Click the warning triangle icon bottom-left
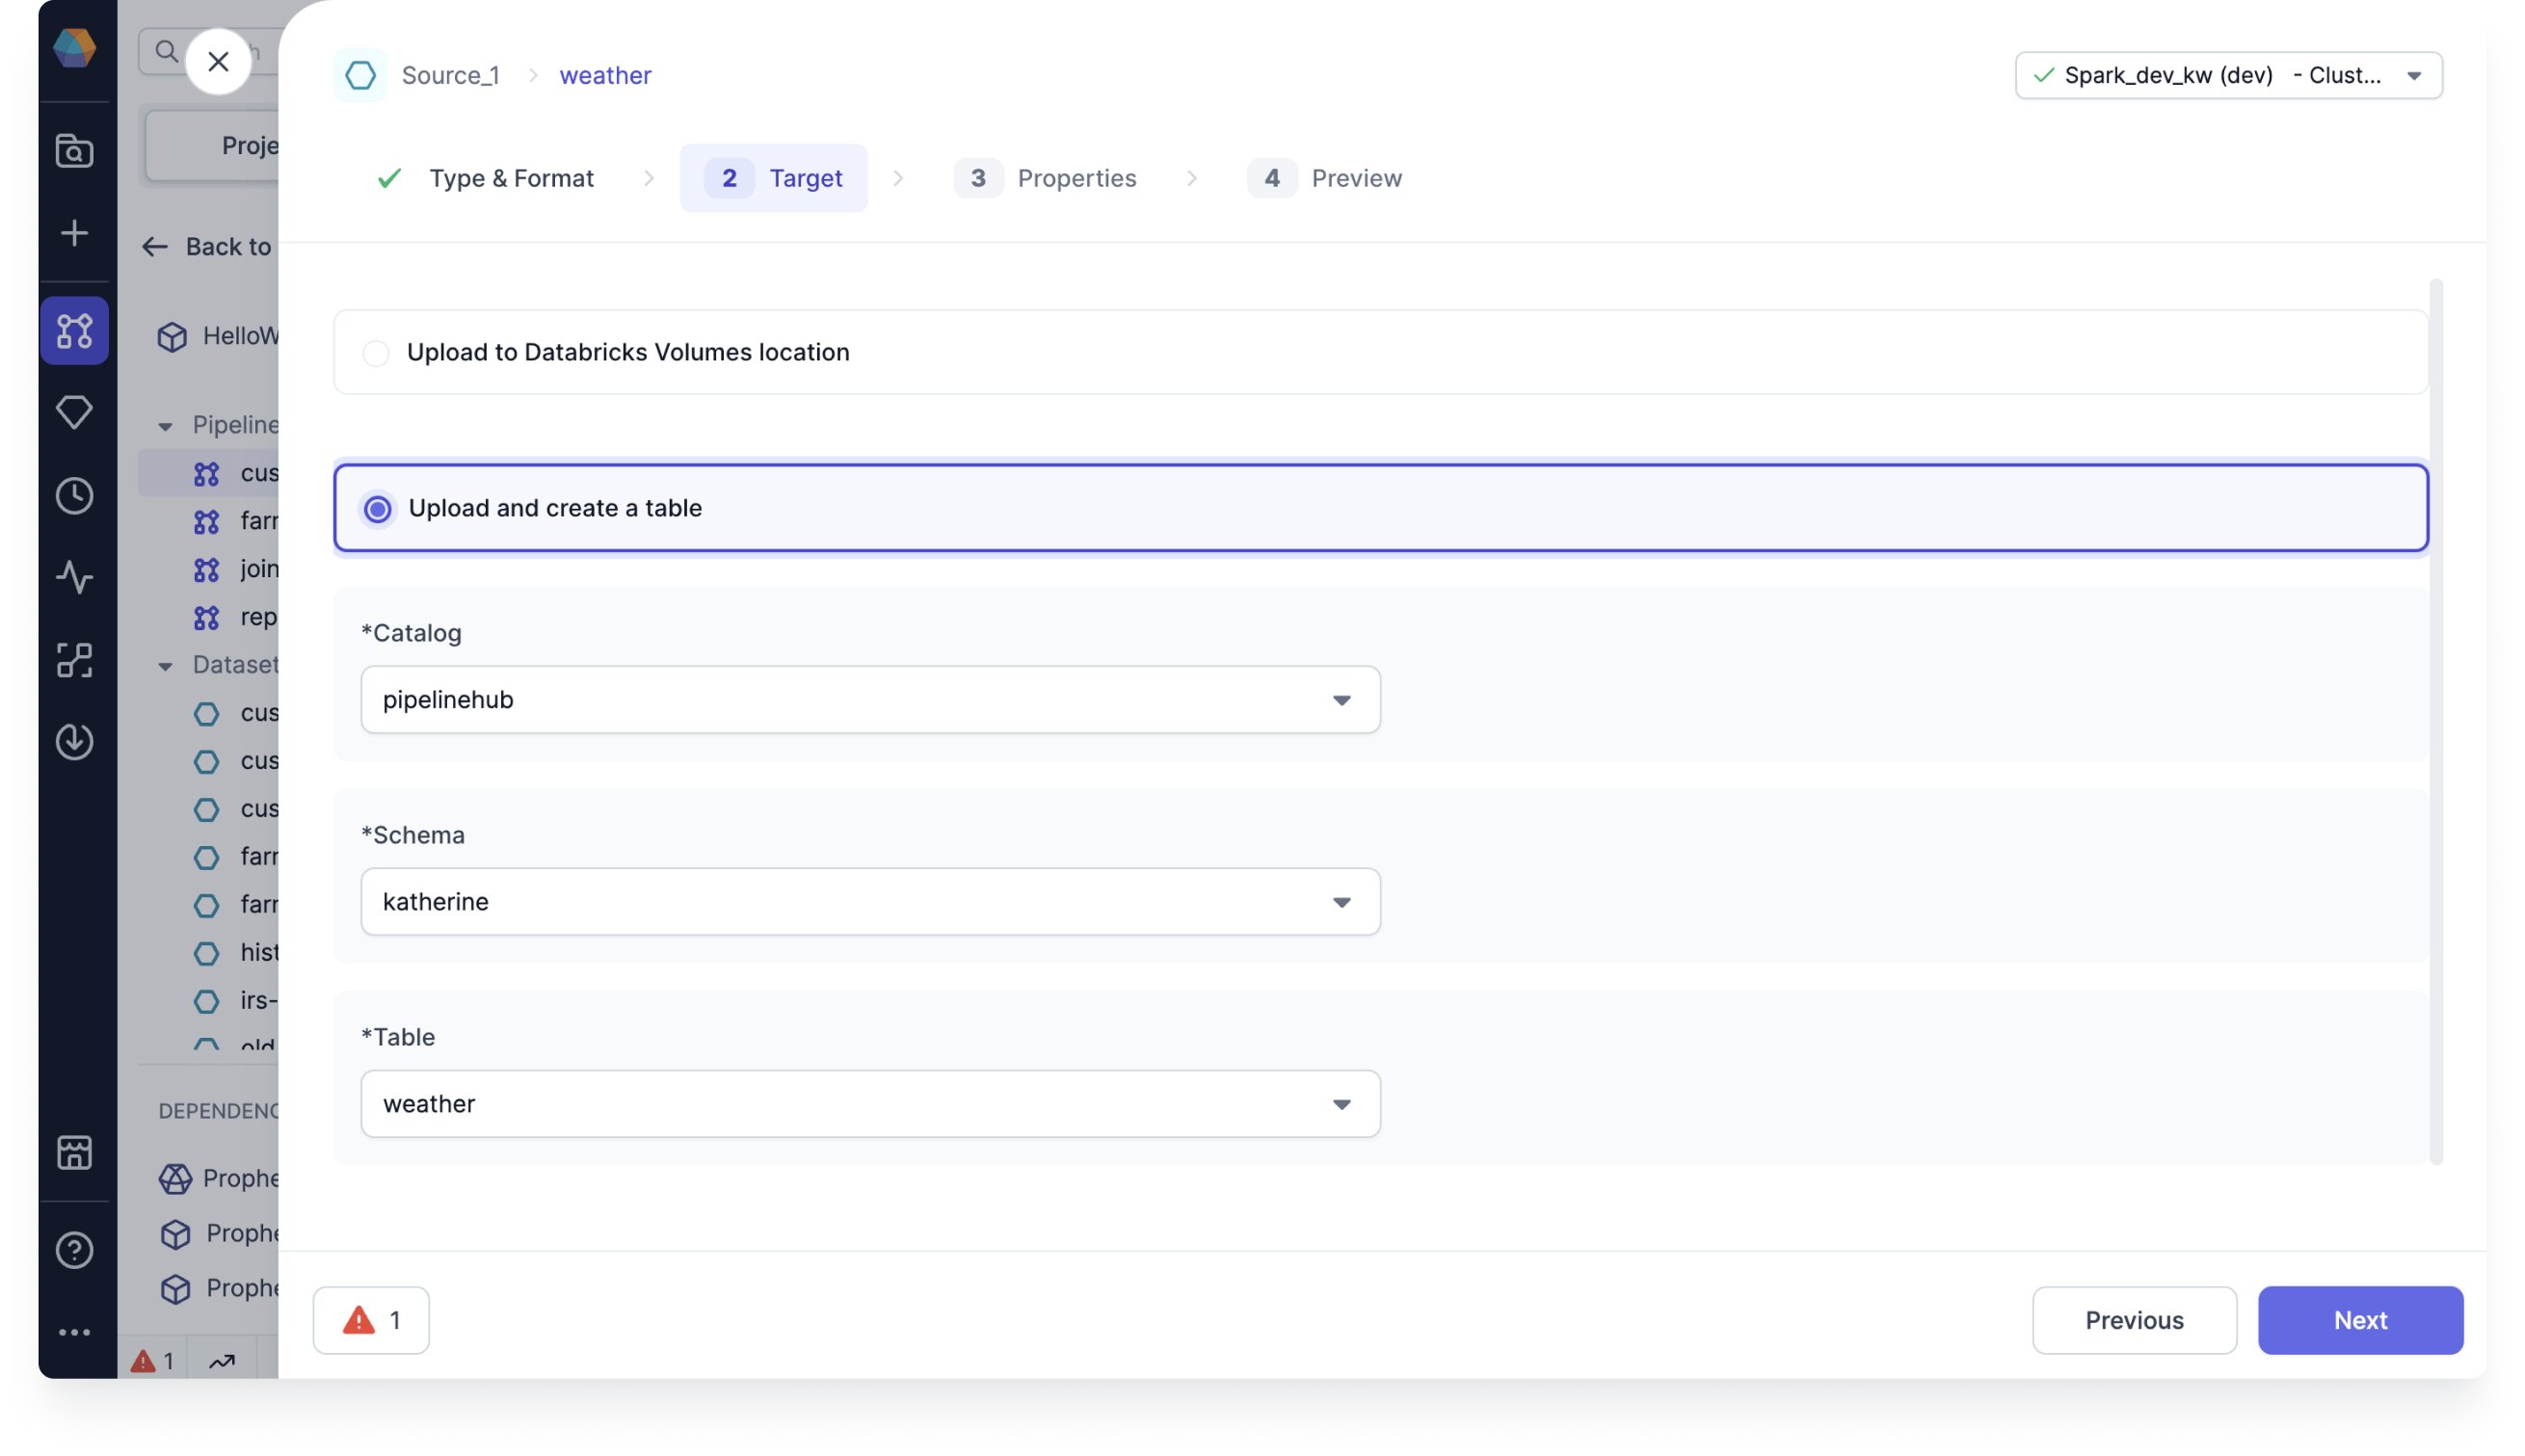The height and width of the screenshot is (1456, 2525). (x=359, y=1319)
